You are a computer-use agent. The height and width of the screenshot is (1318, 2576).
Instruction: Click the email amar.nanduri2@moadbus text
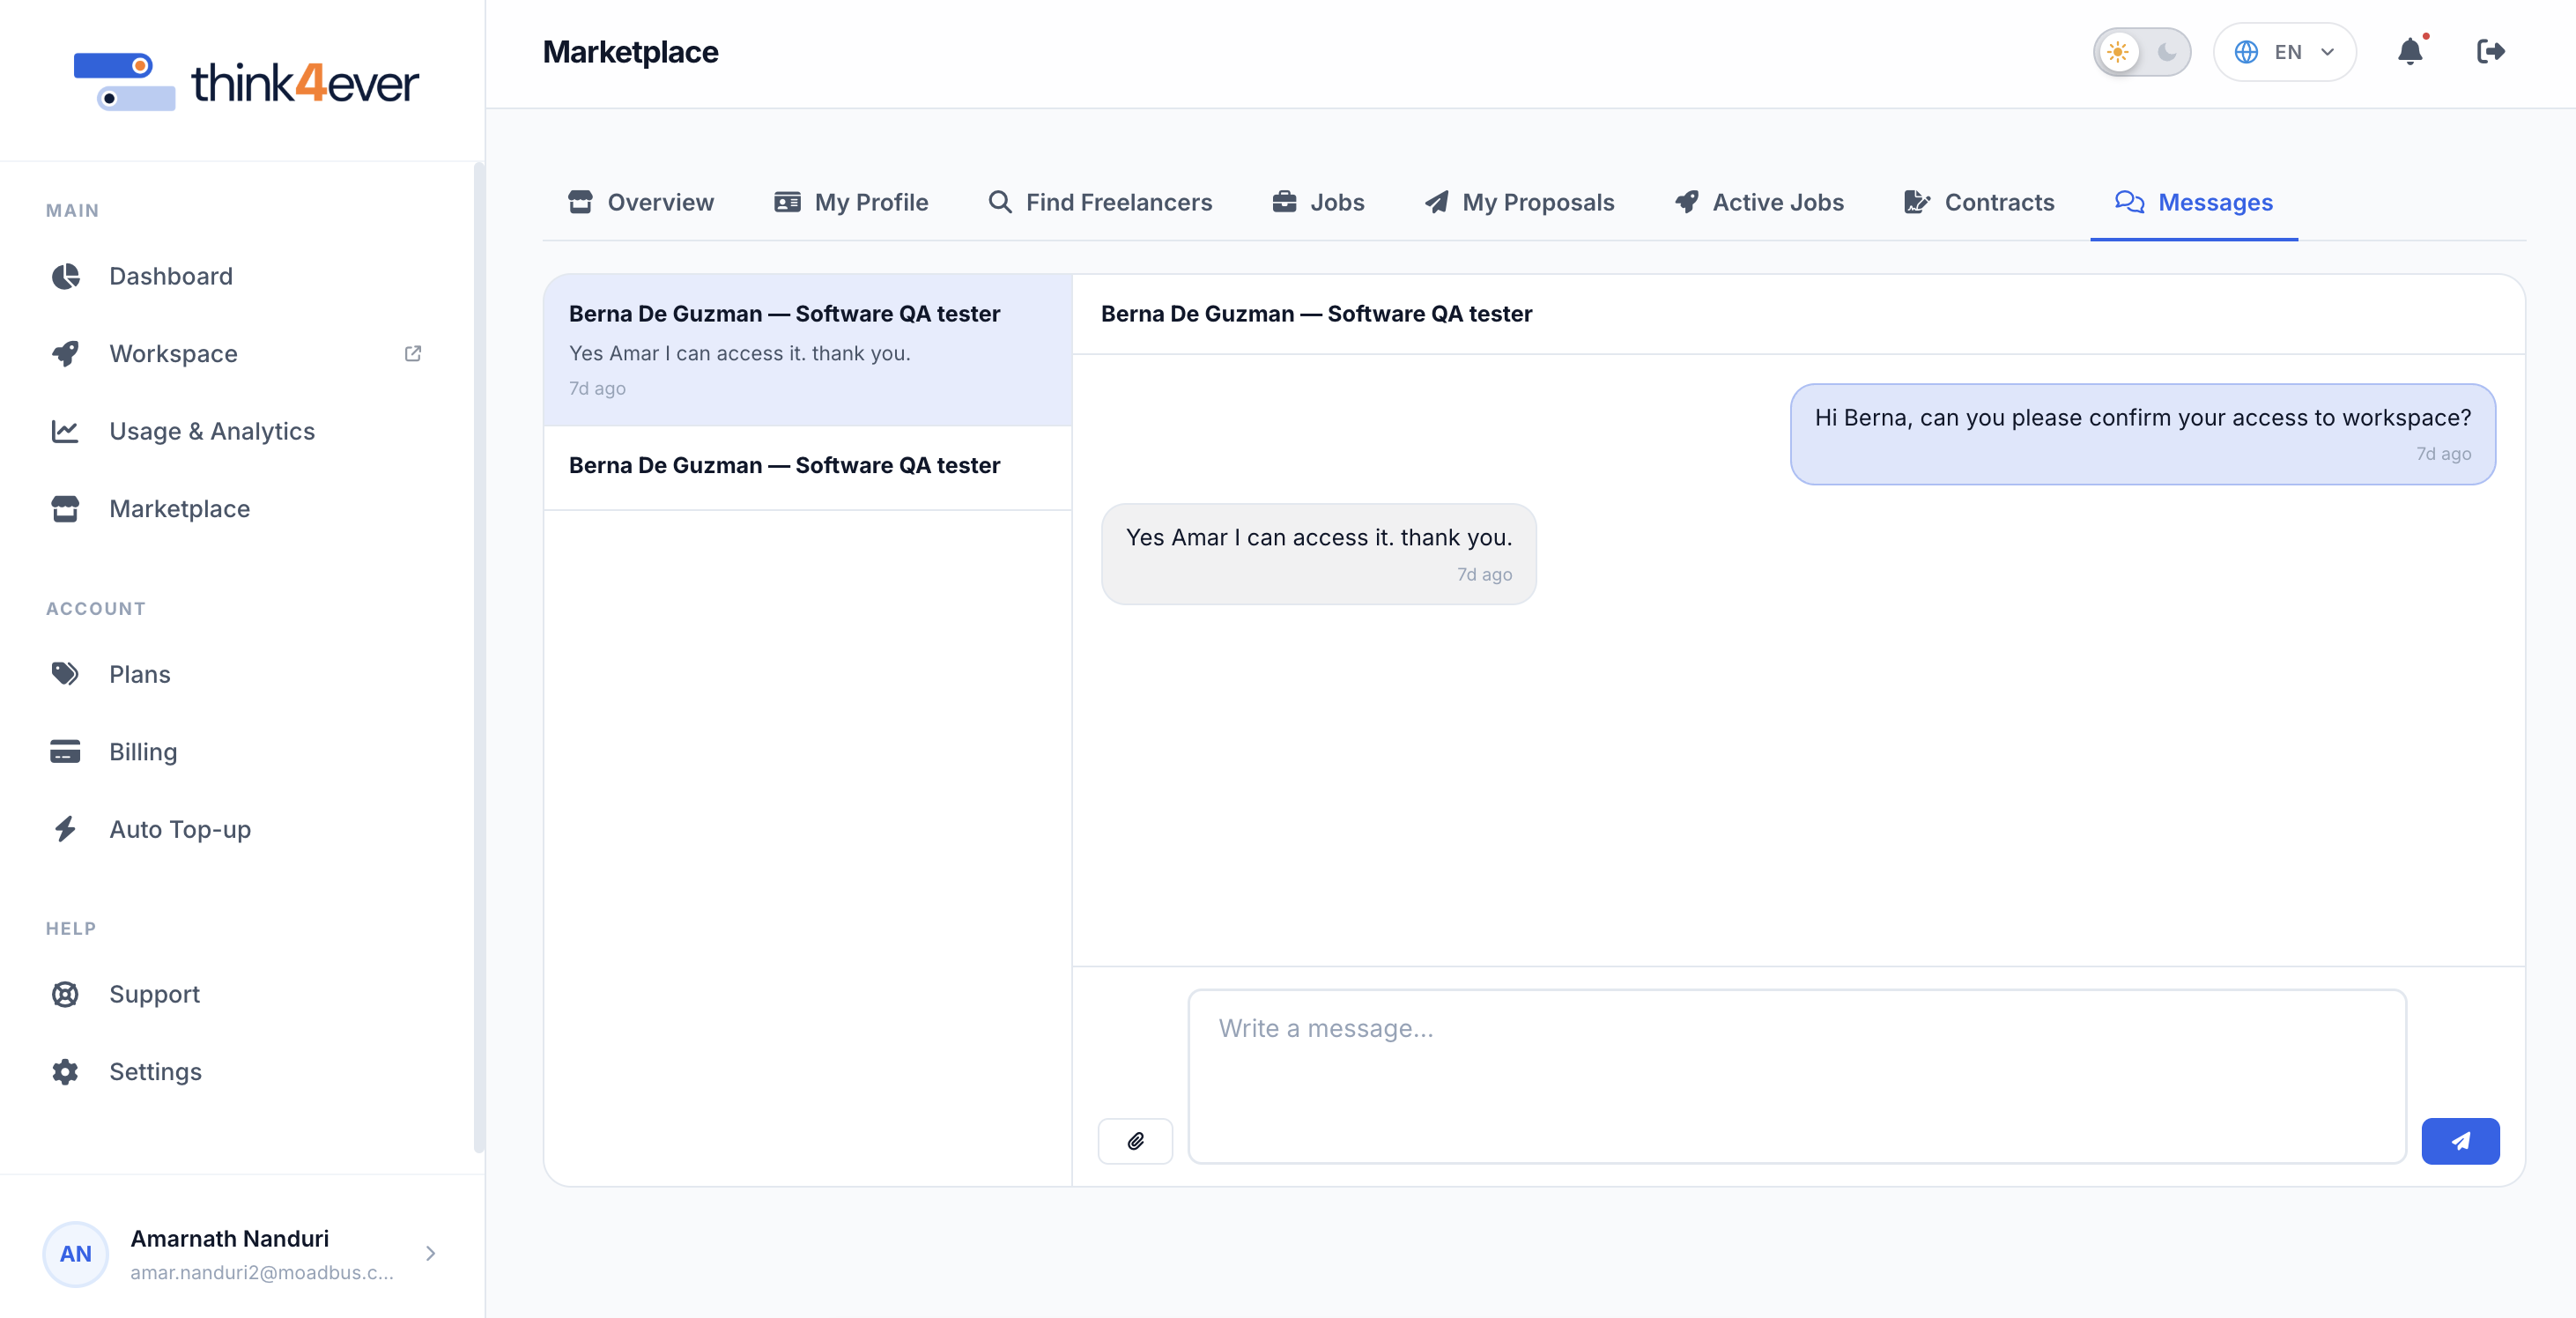click(261, 1272)
